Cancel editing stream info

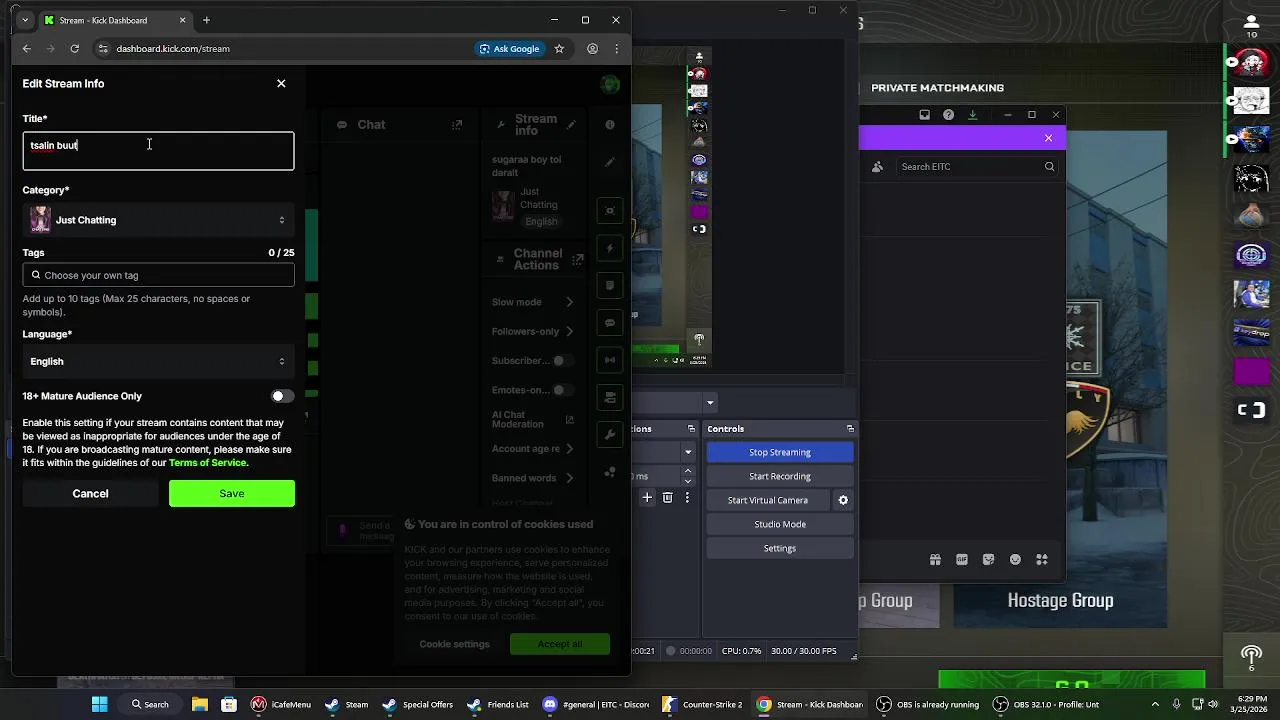pos(90,493)
